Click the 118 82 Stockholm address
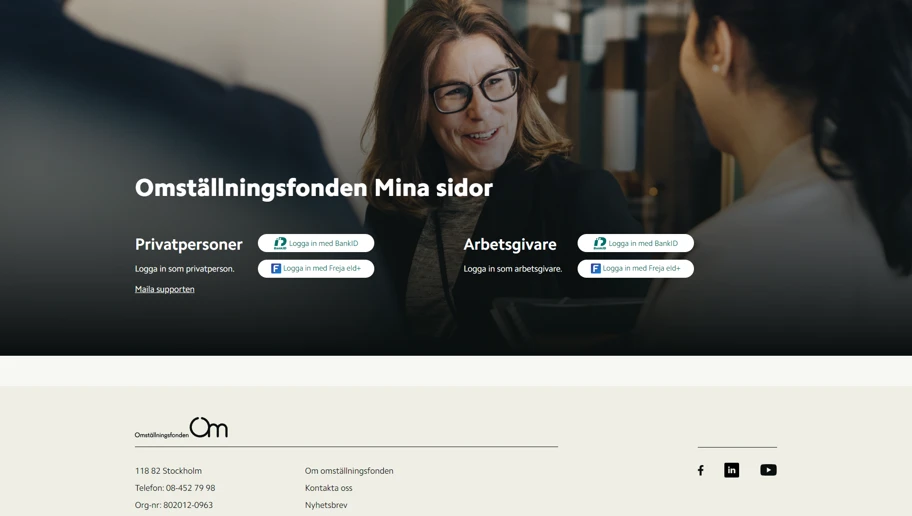 pos(169,471)
